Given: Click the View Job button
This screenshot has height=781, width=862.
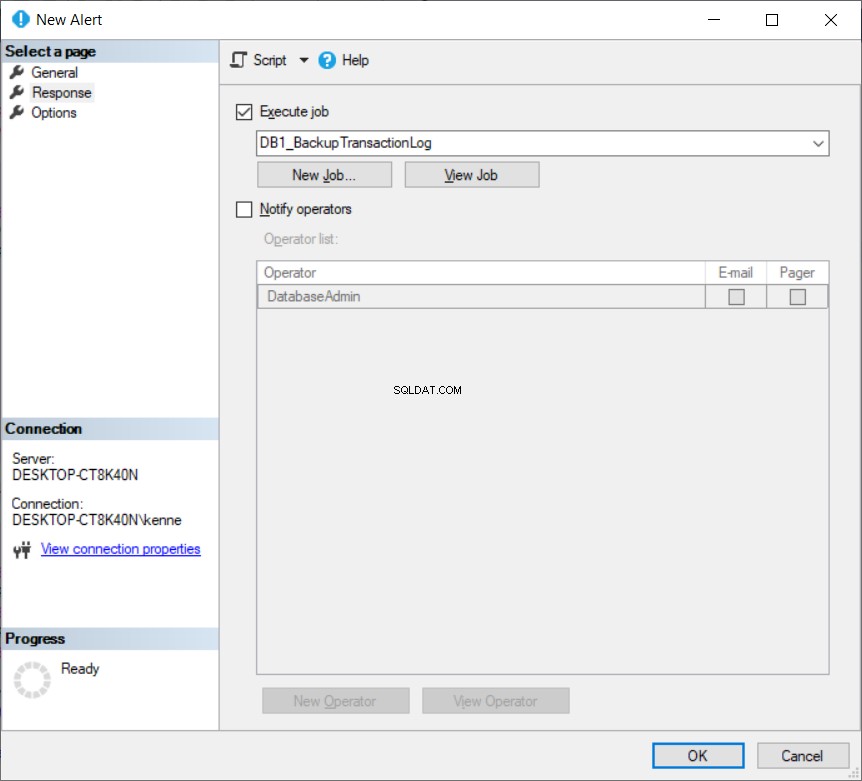Looking at the screenshot, I should click(x=472, y=175).
